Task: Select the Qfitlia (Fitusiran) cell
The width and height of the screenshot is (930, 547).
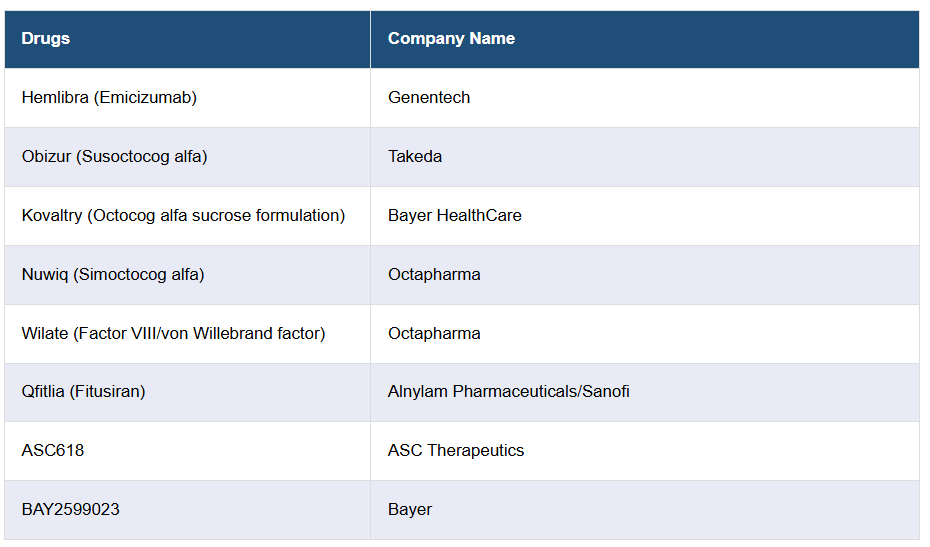Action: 83,392
